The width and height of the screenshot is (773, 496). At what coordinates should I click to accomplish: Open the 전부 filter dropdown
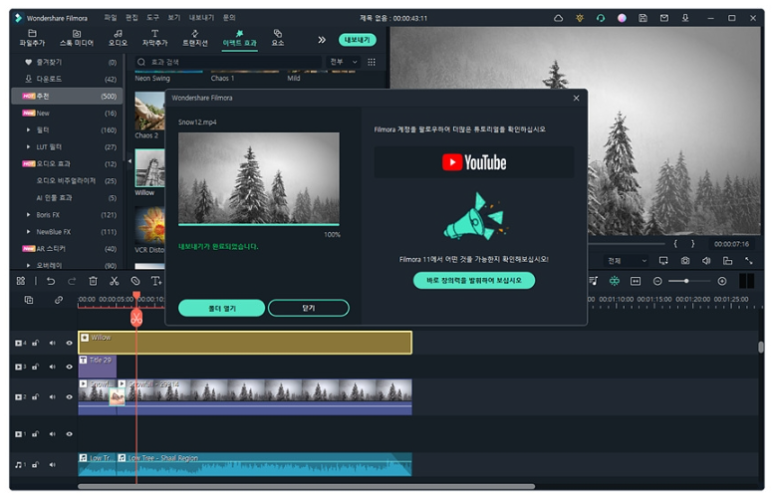click(344, 62)
